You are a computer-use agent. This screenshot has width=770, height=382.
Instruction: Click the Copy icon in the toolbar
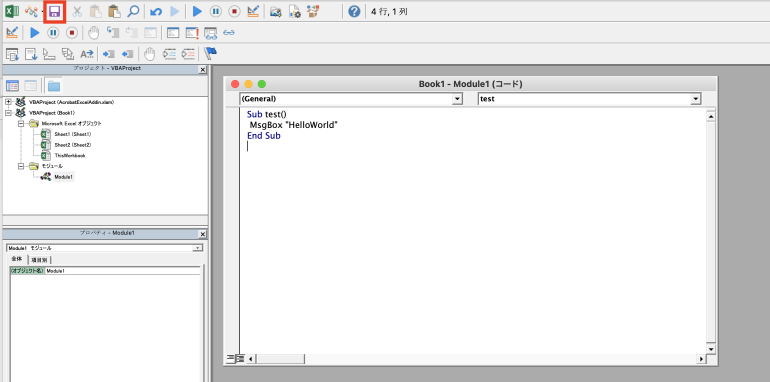pos(96,11)
